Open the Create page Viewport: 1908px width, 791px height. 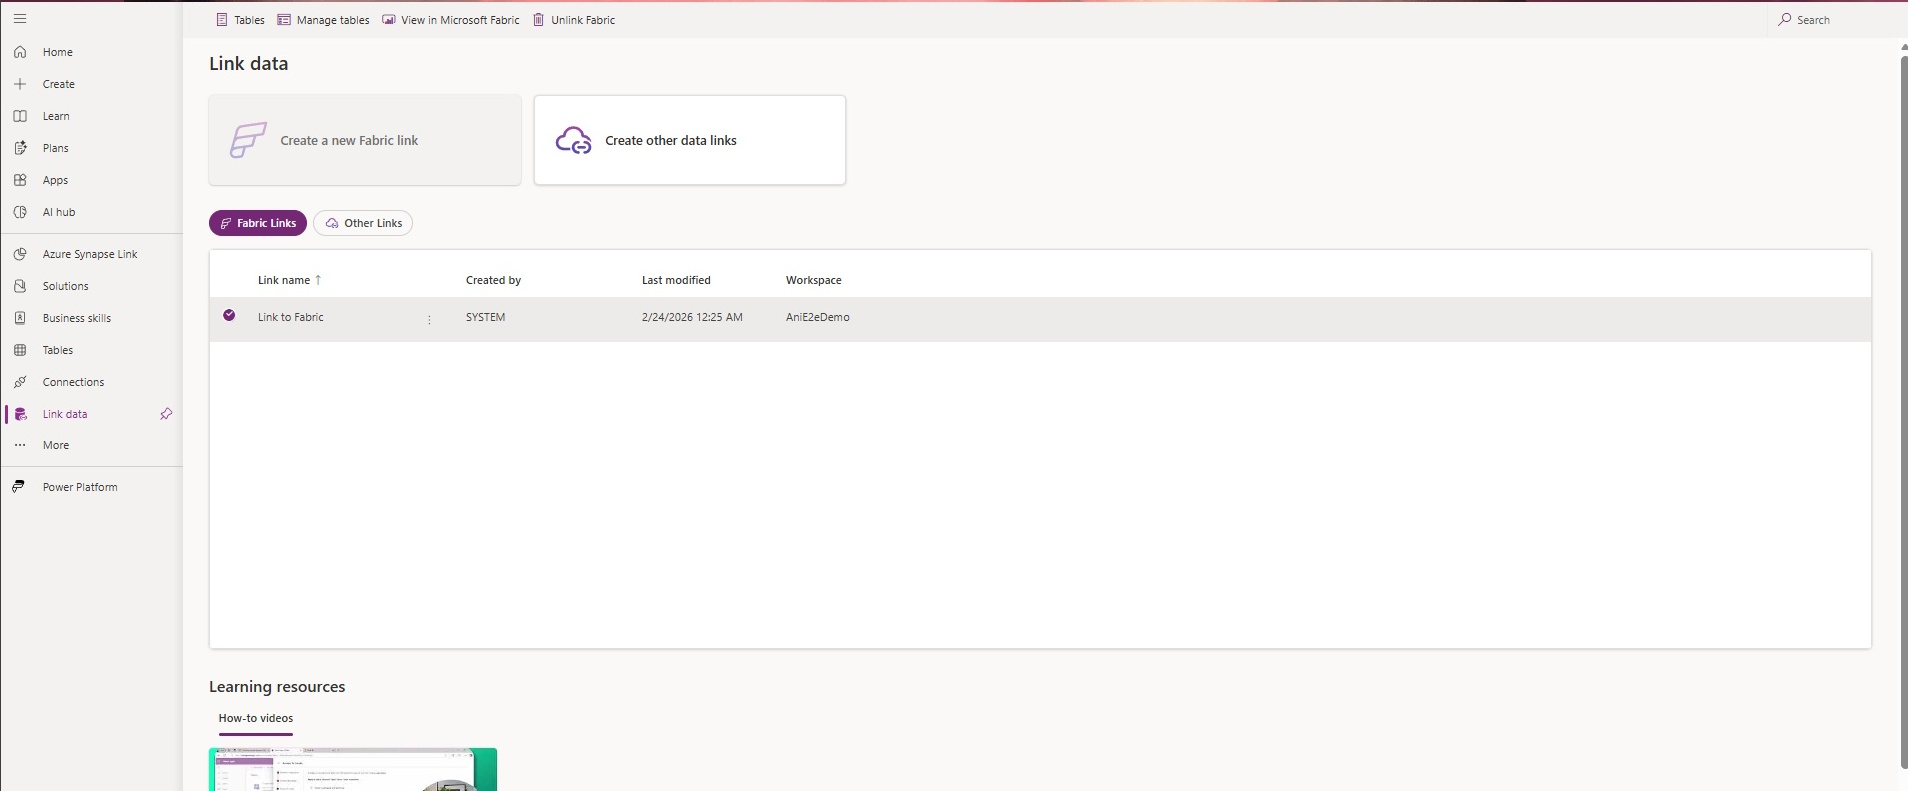coord(59,84)
